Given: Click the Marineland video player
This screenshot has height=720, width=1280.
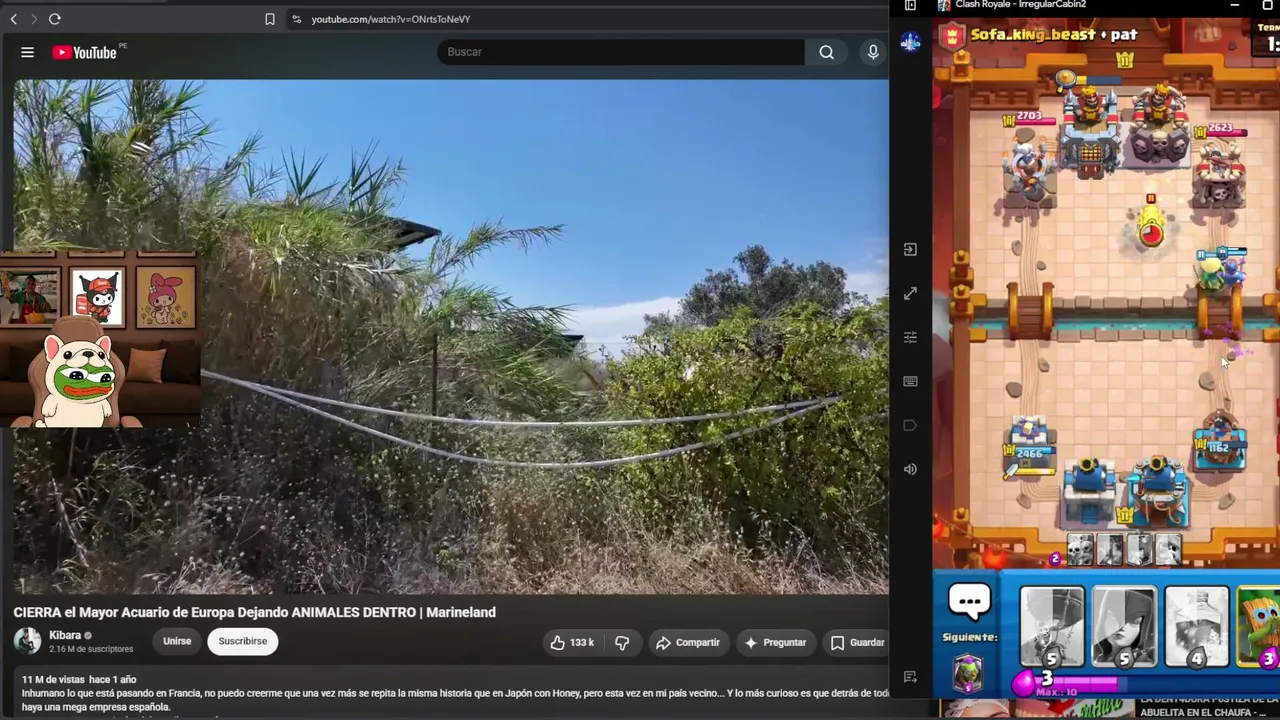Looking at the screenshot, I should click(451, 337).
